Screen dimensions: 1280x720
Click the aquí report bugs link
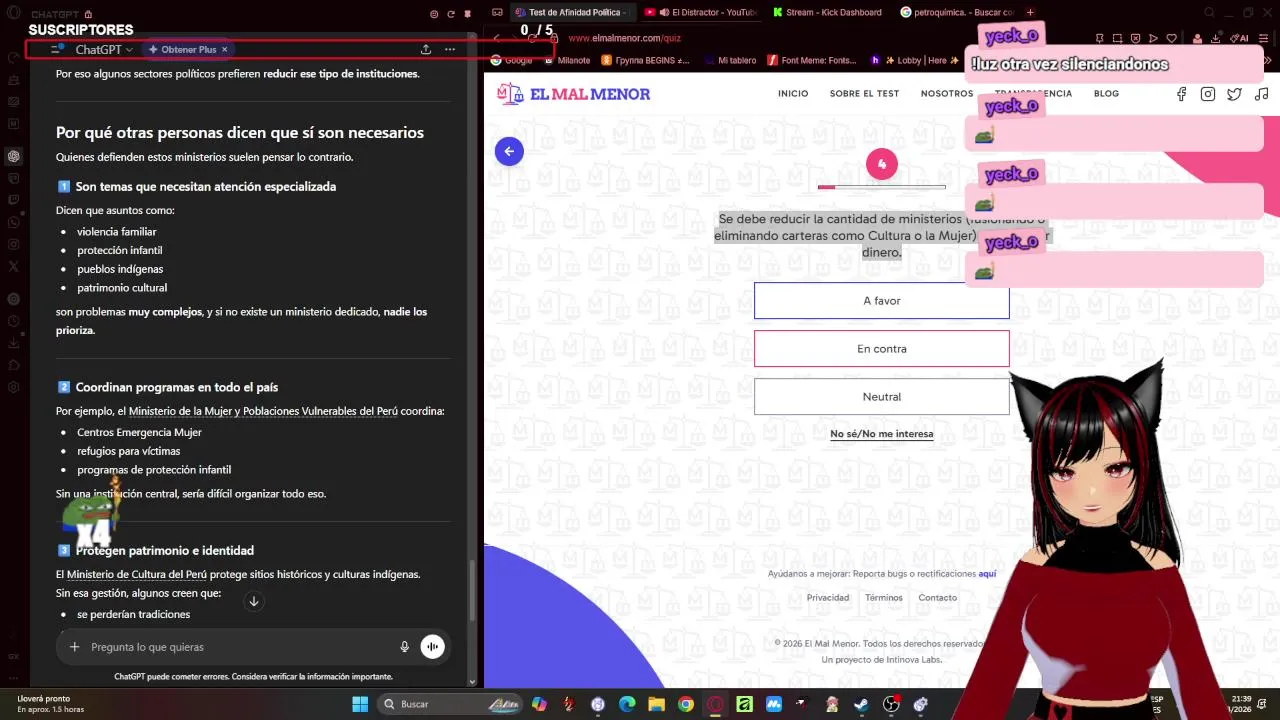point(987,574)
